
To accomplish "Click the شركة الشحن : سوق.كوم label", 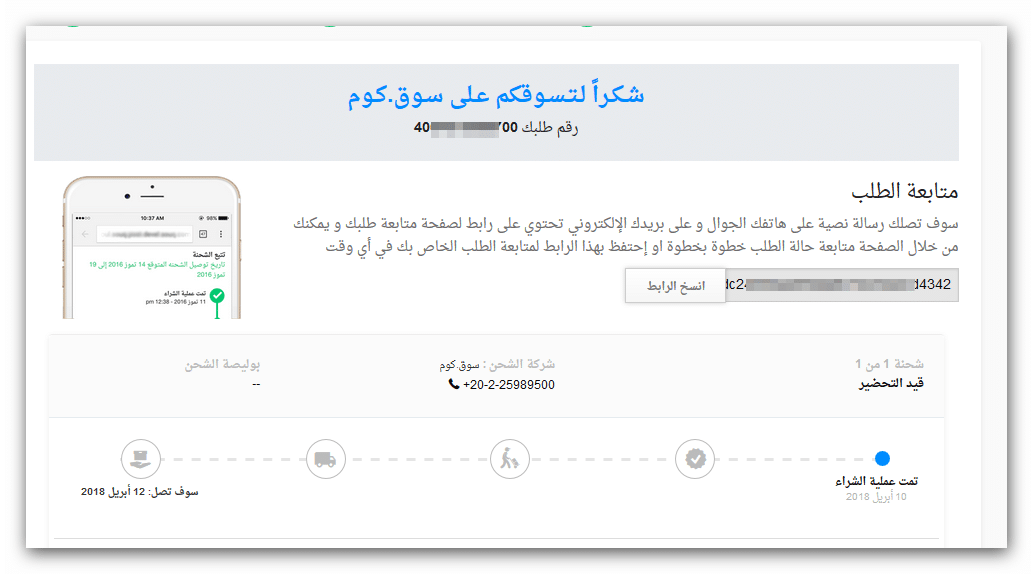I will (x=497, y=364).
